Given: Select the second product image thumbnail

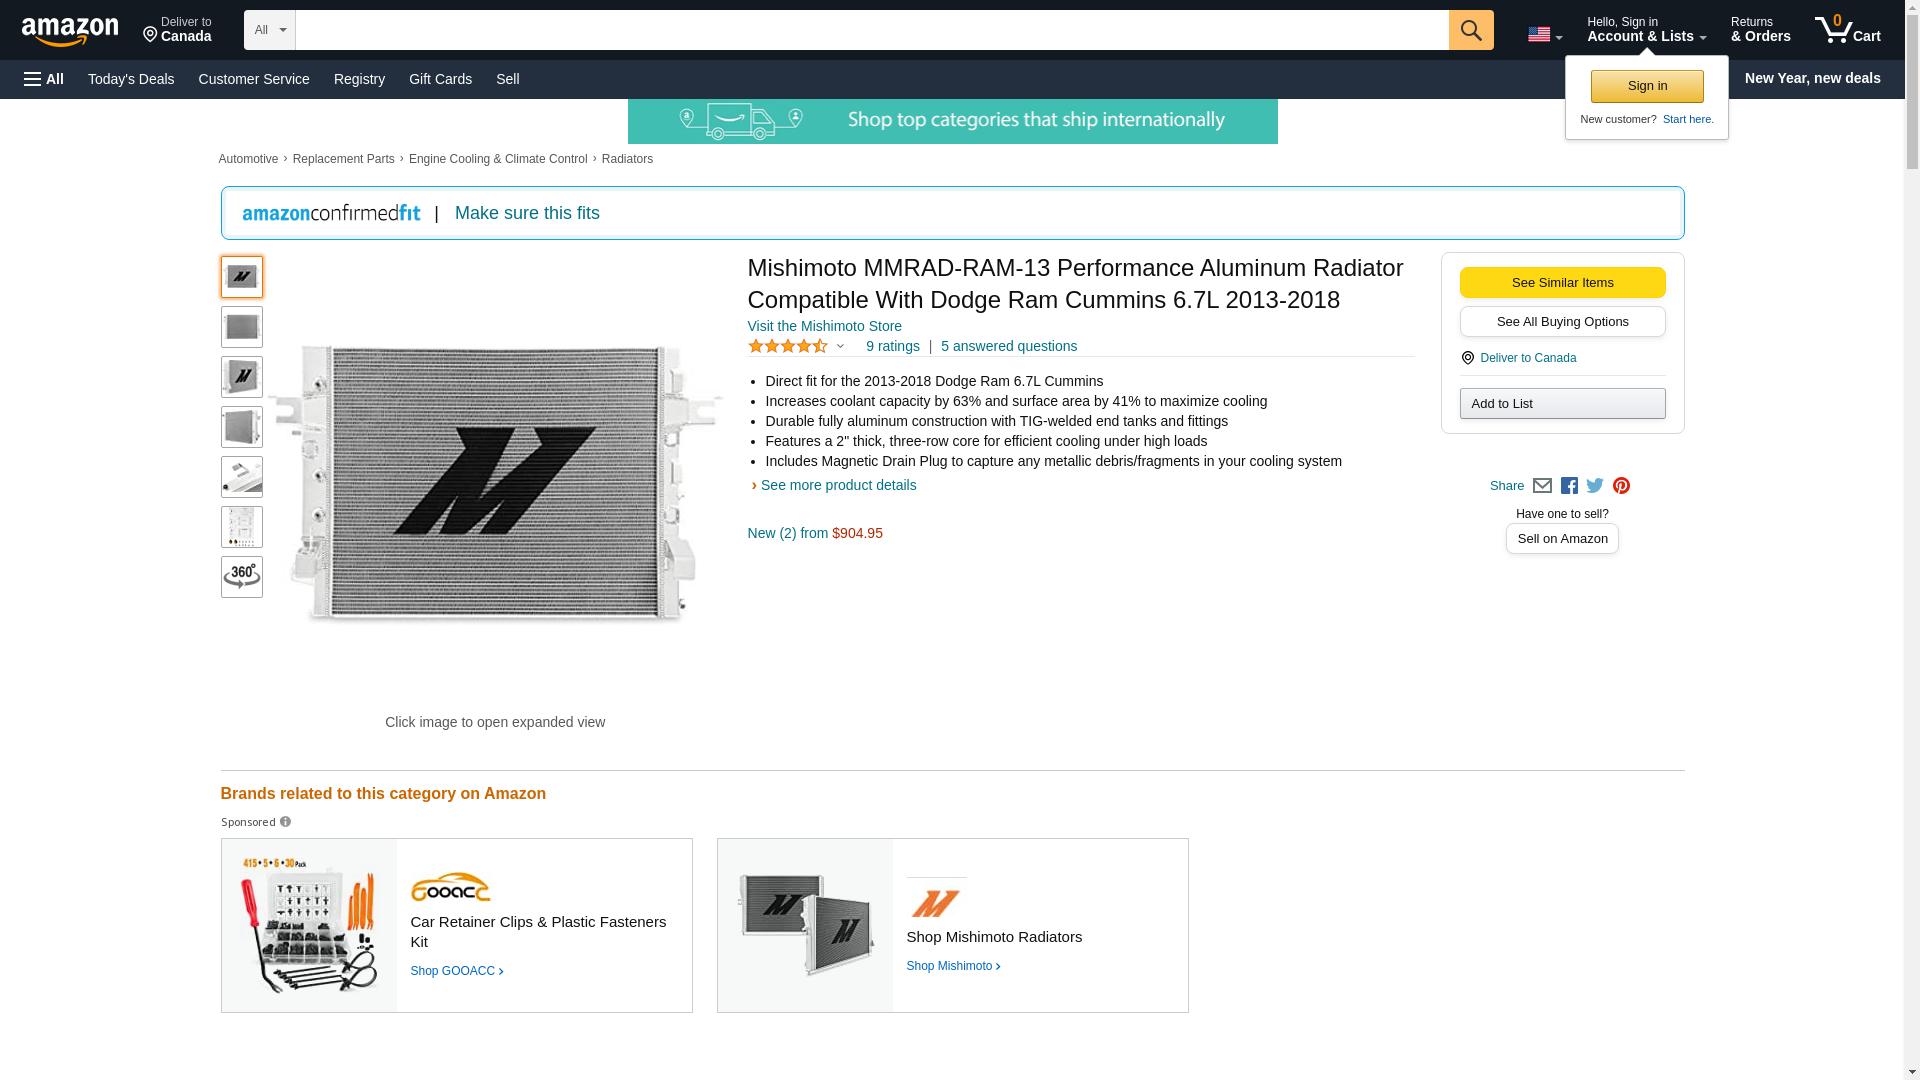Looking at the screenshot, I should point(241,327).
